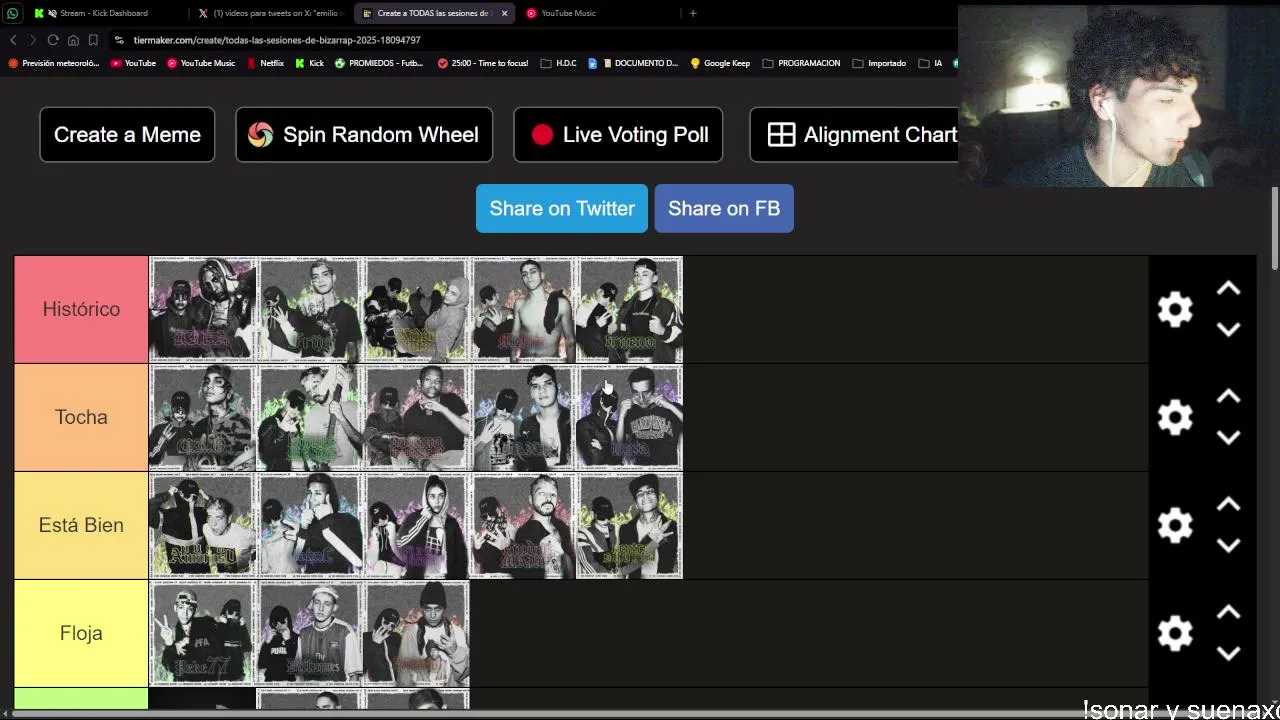Move the Histórico tier down
Image resolution: width=1280 pixels, height=720 pixels.
(x=1228, y=329)
